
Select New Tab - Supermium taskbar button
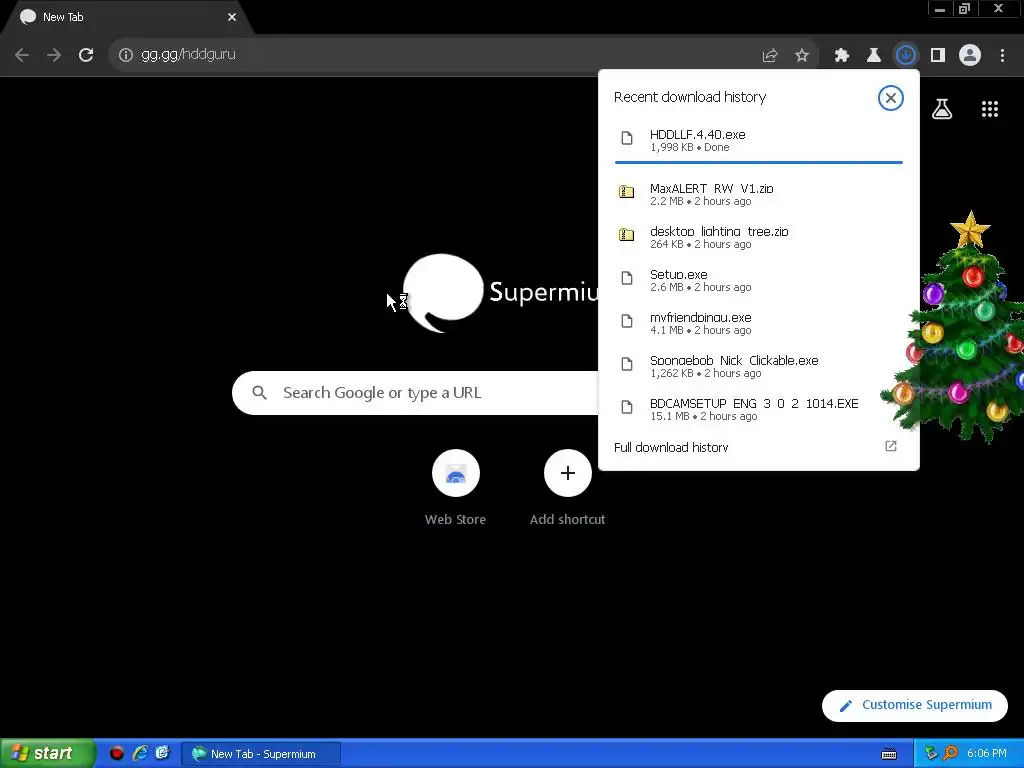coord(261,754)
